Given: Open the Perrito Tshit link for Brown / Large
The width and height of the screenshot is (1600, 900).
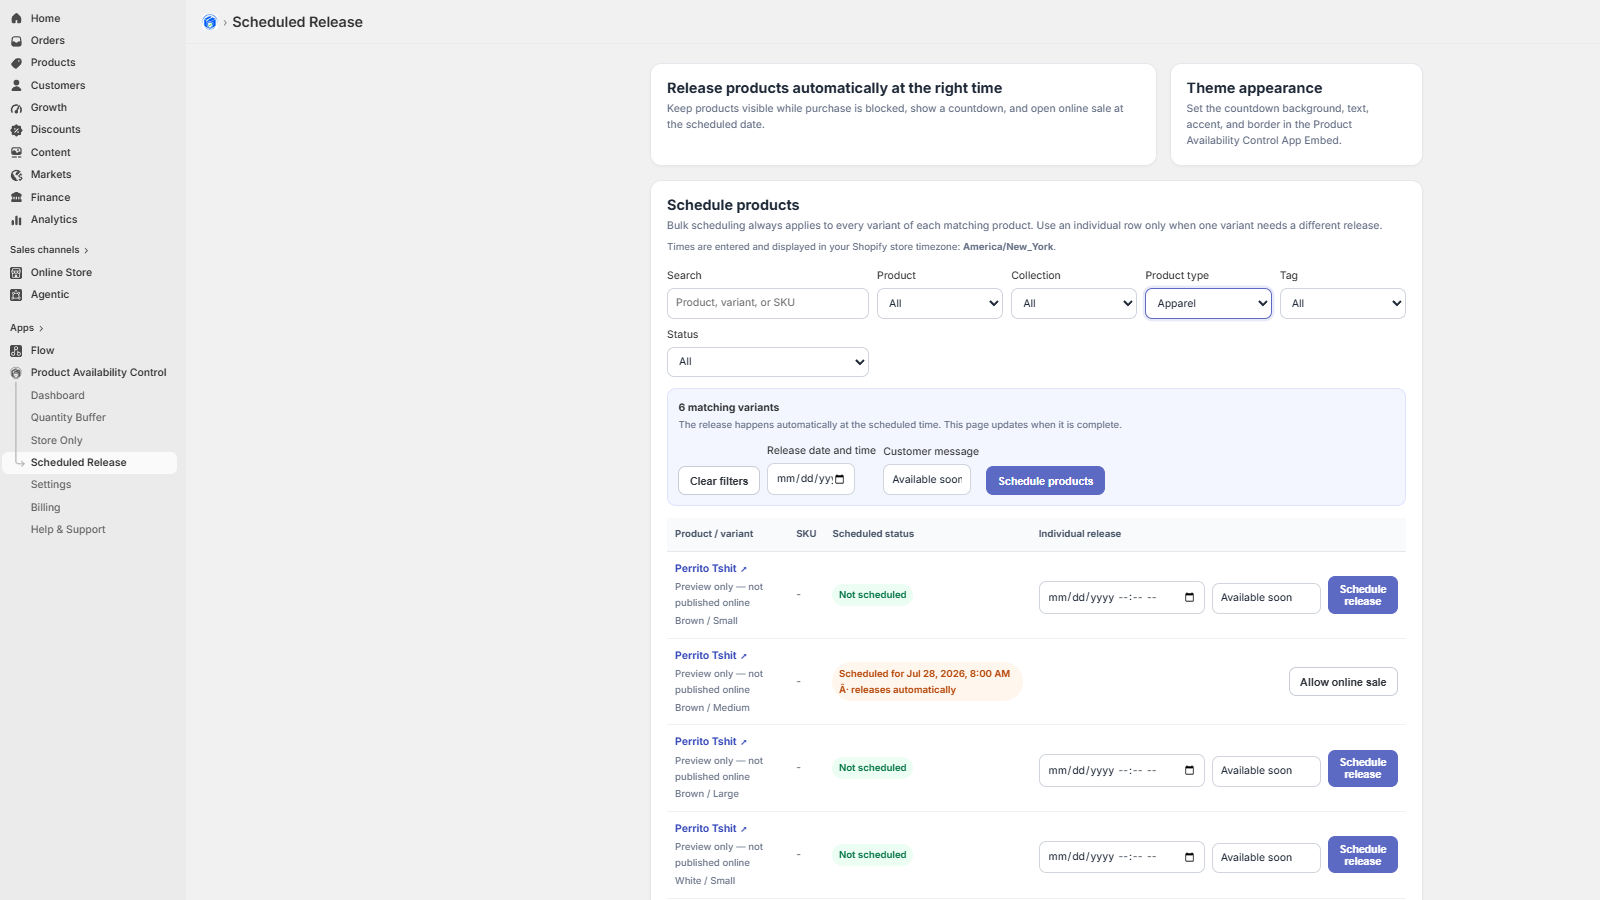Looking at the screenshot, I should click(x=711, y=742).
